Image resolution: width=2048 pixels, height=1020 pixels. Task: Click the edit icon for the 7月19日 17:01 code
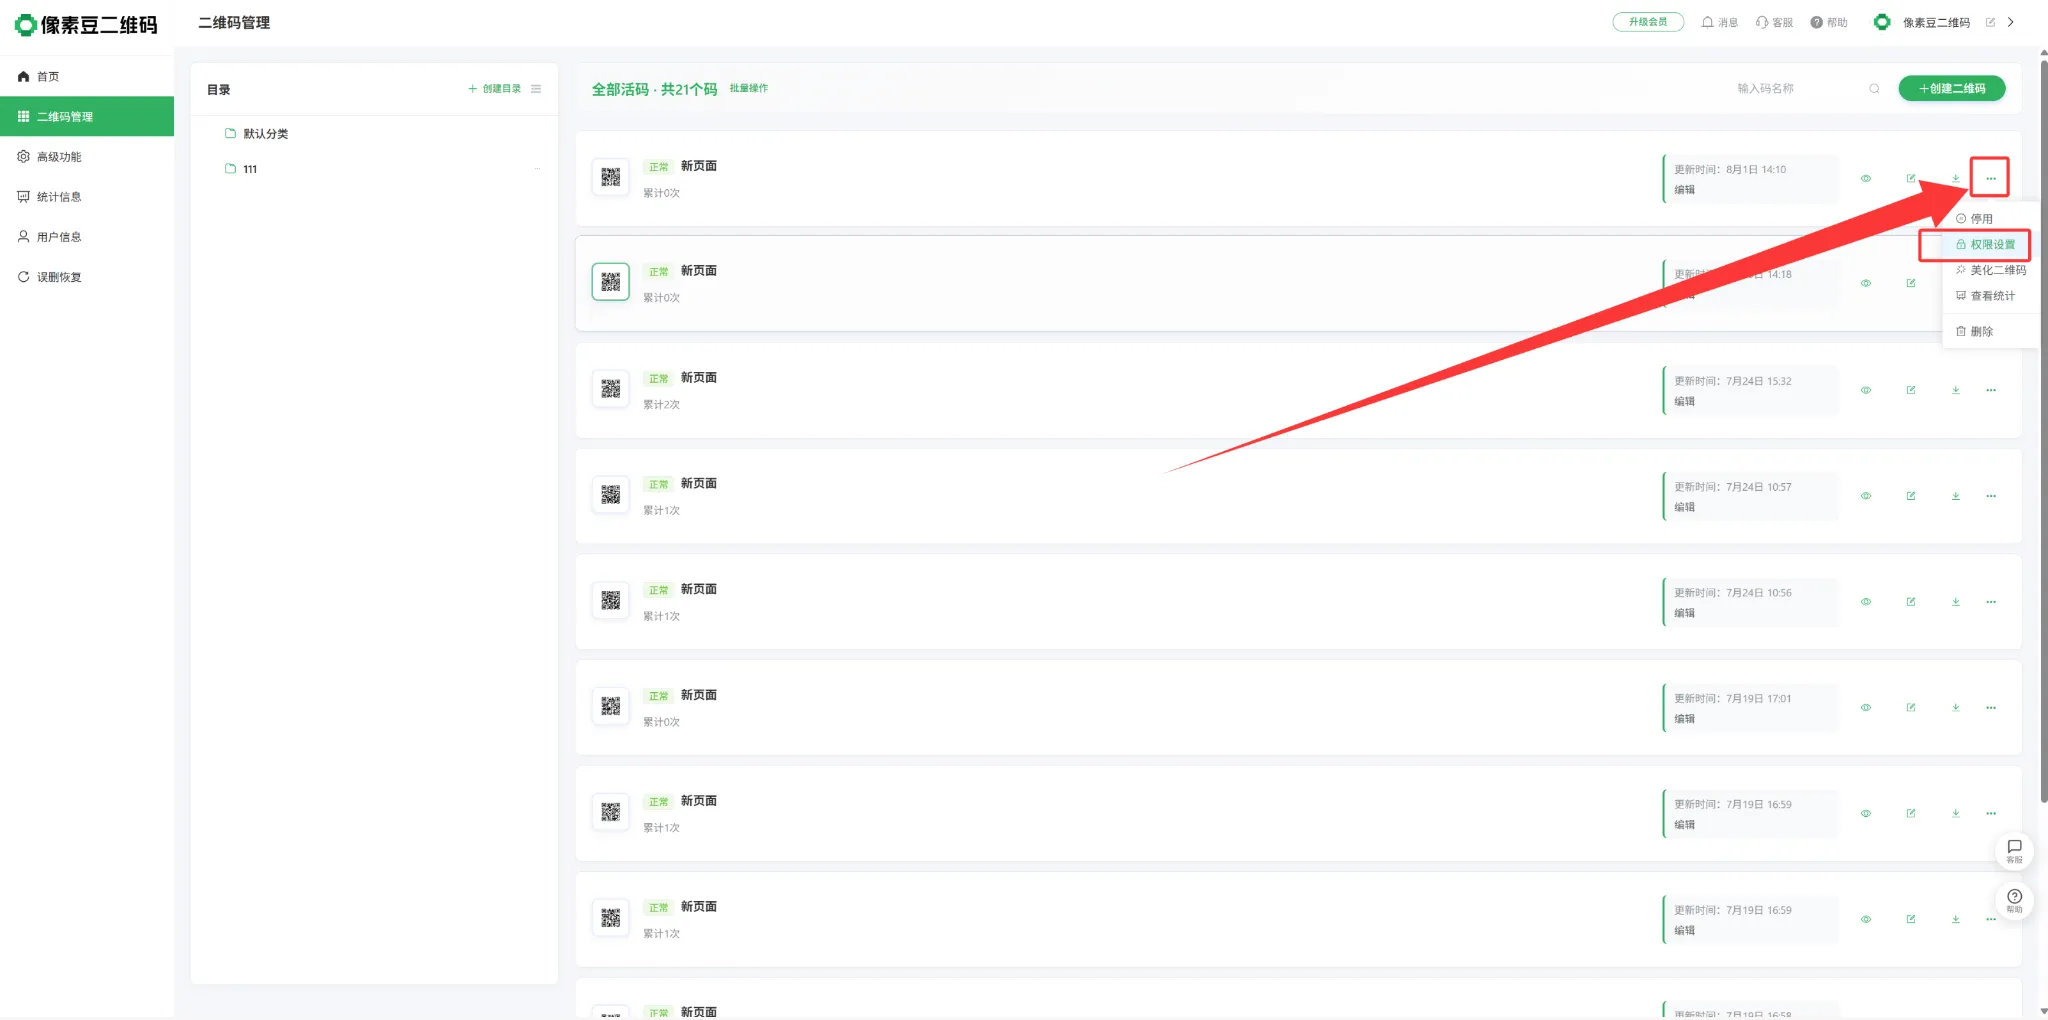pyautogui.click(x=1911, y=709)
